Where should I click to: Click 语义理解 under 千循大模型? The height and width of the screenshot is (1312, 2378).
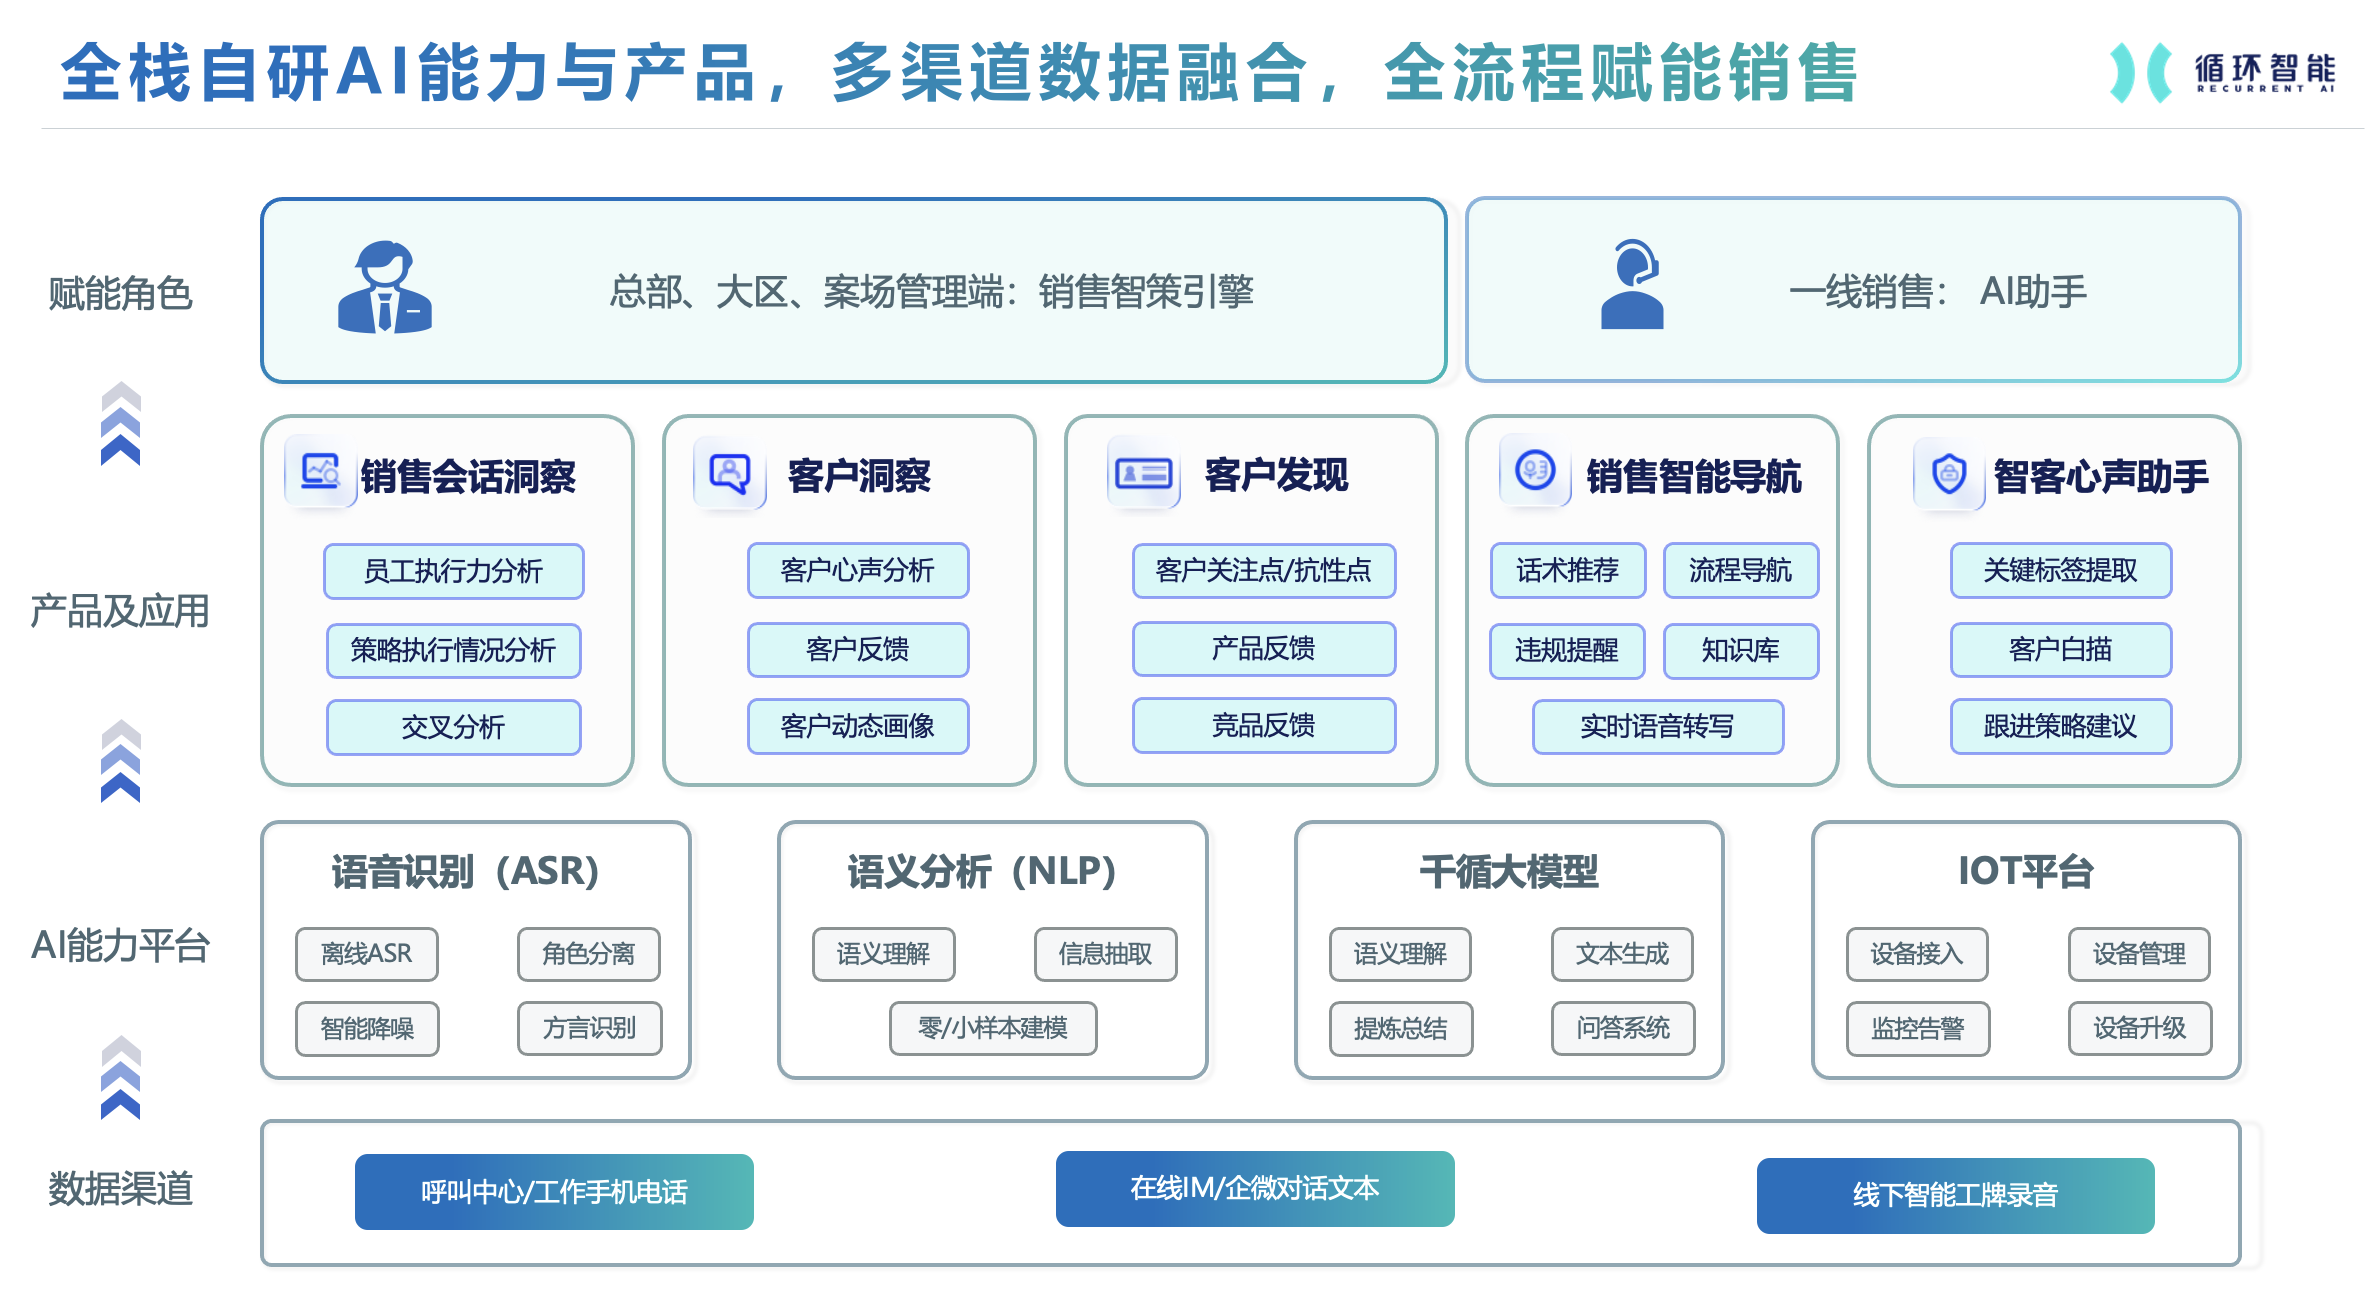tap(1401, 954)
